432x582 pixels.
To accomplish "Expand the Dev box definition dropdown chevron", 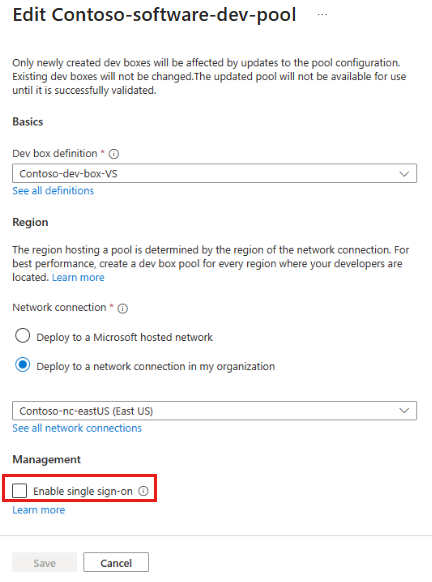I will tap(404, 174).
